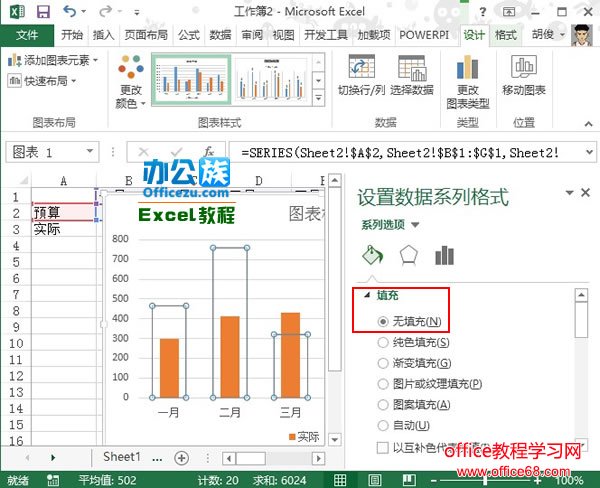Open Add Chart Element (添加图表元素) dropdown
Viewport: 600px width, 488px height.
coord(53,60)
